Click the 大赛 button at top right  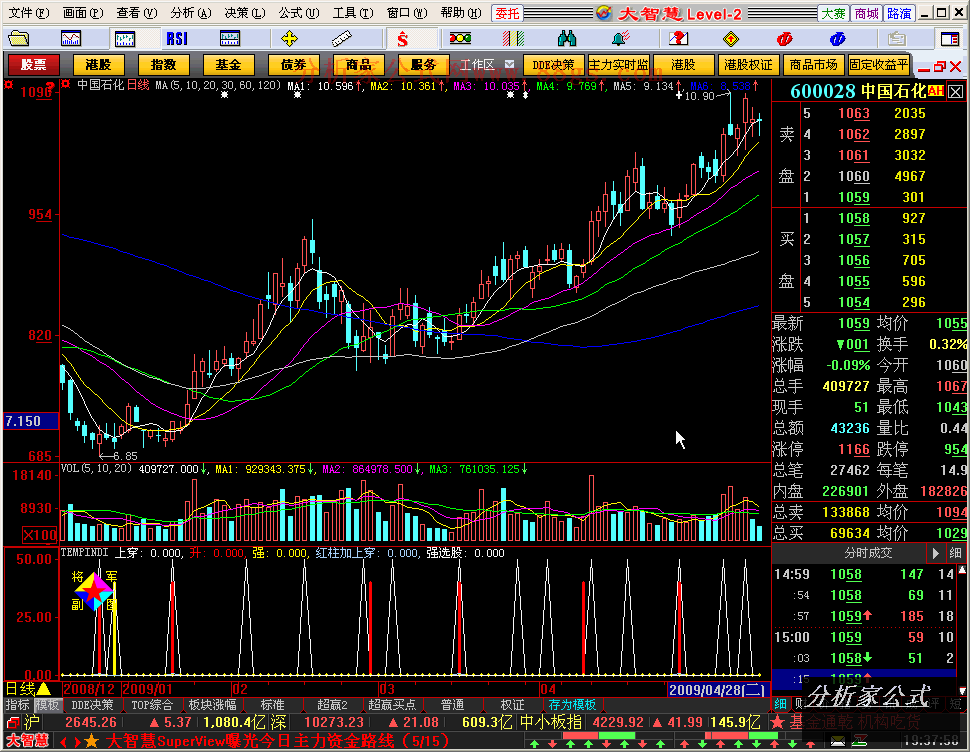[833, 13]
